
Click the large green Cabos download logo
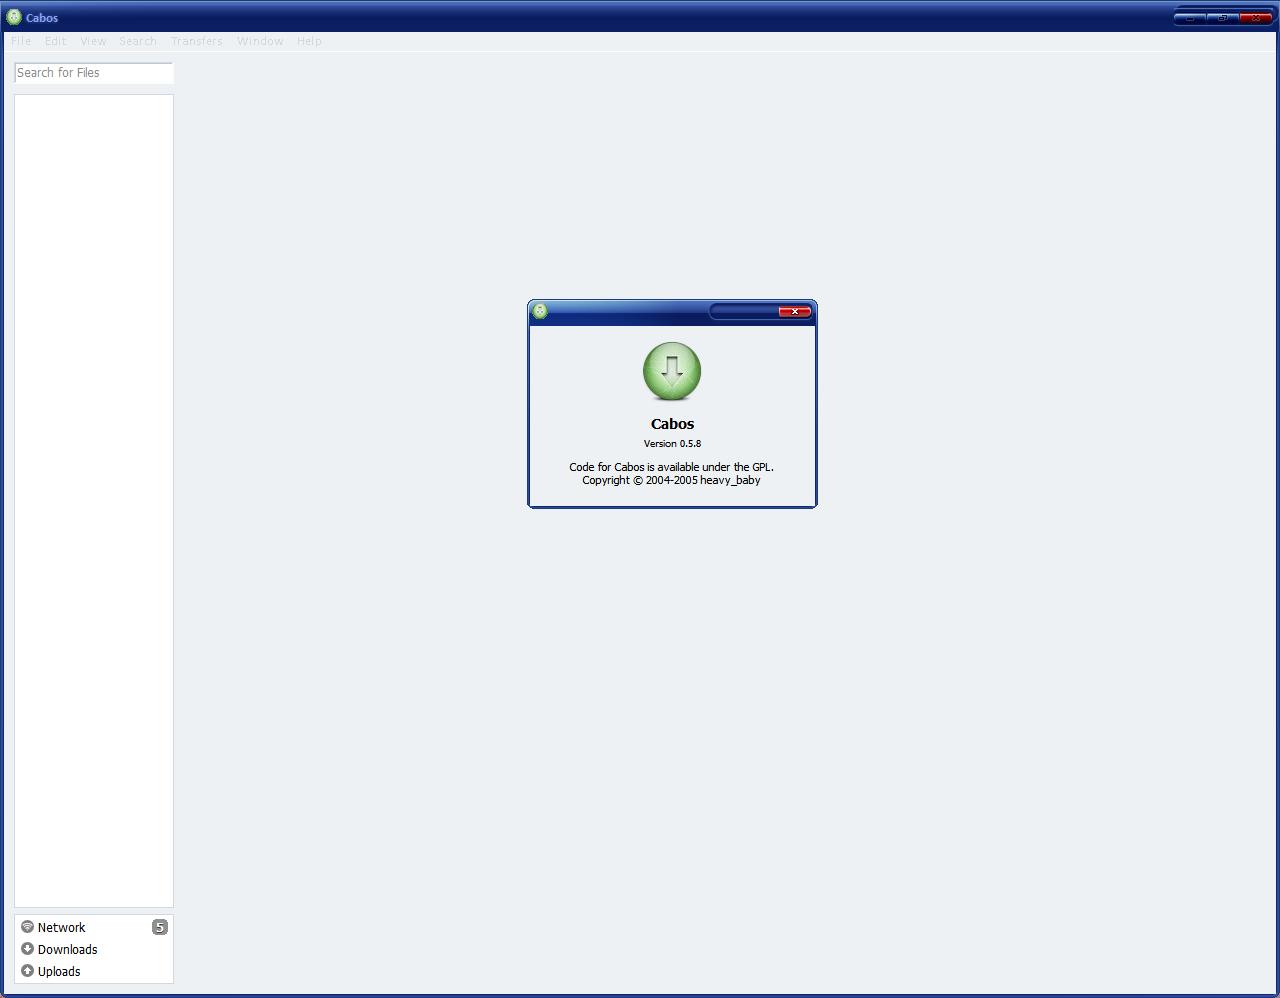pos(672,372)
